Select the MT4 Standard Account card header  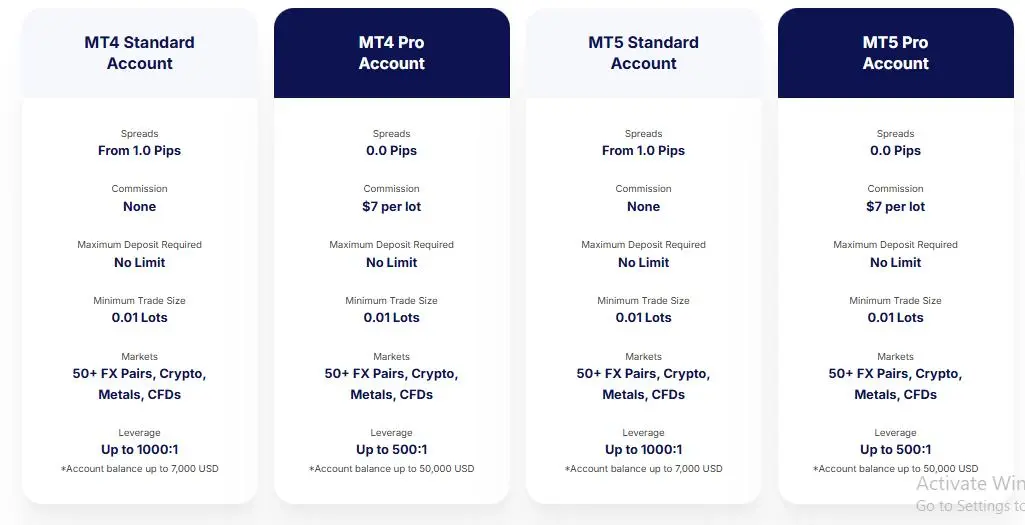pyautogui.click(x=139, y=53)
